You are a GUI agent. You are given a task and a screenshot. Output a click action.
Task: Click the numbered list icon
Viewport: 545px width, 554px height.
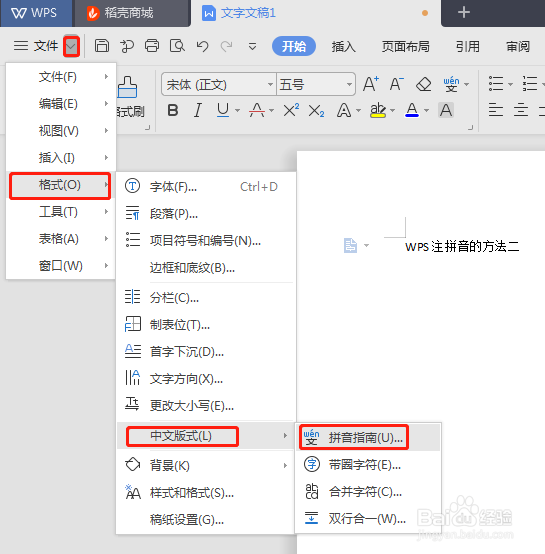[x=530, y=84]
